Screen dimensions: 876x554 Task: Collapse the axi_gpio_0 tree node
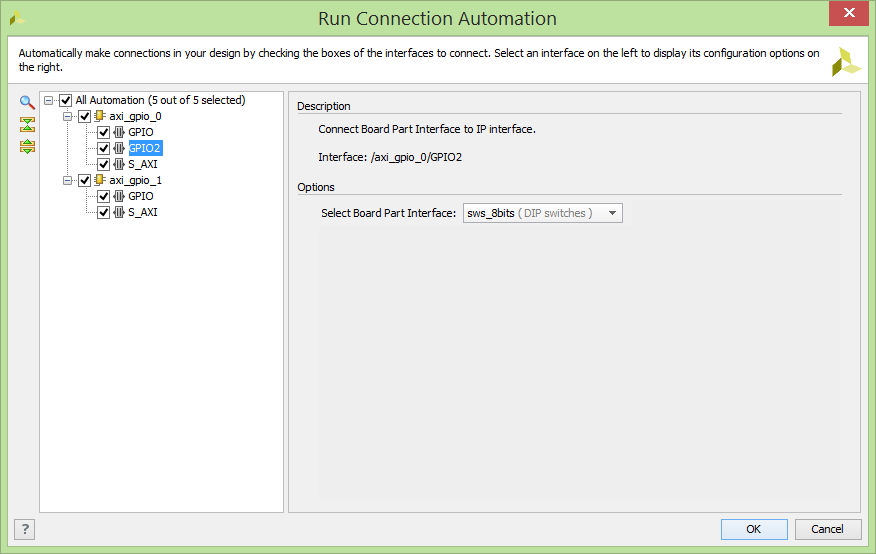click(x=68, y=116)
